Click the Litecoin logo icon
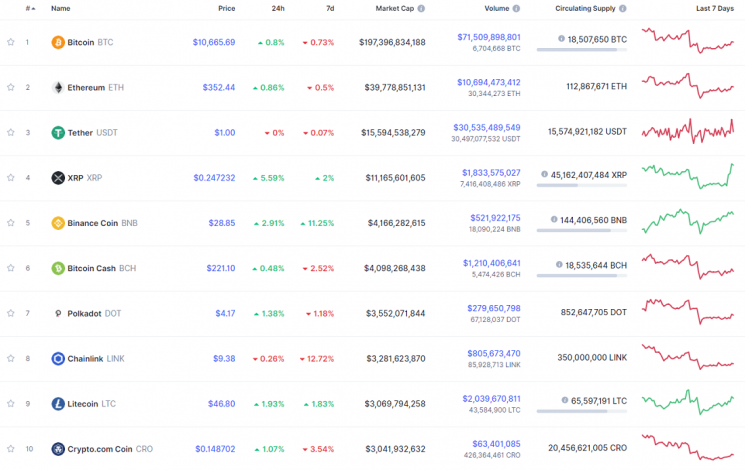The width and height of the screenshot is (745, 470). click(x=58, y=403)
